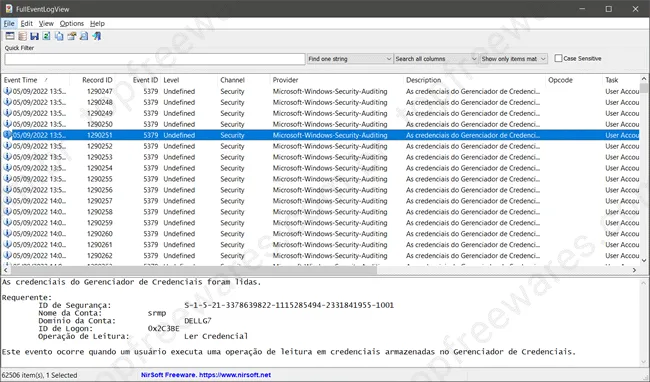
Task: Click the '62506 item(s), 1 Selected' status text
Action: 39,375
